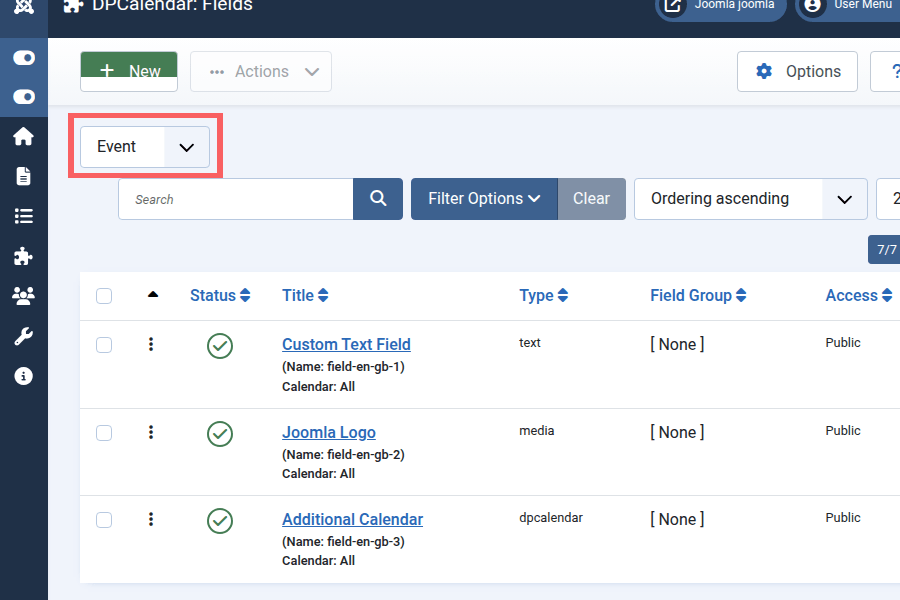Open row actions menu for Joomla Logo
900x600 pixels.
point(151,432)
